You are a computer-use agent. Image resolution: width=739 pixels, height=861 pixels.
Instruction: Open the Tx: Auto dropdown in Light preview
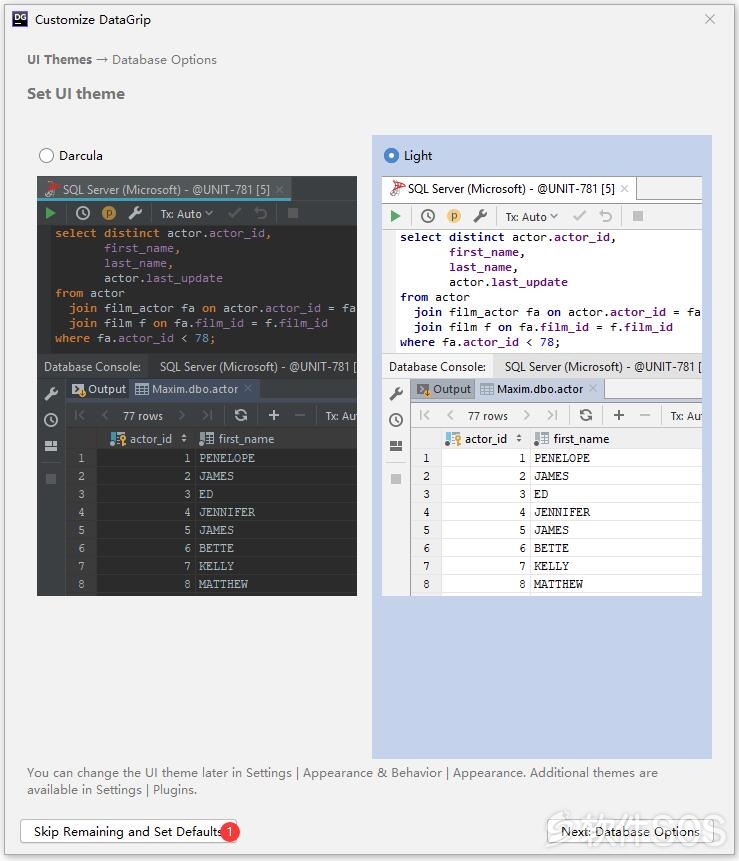pos(531,217)
